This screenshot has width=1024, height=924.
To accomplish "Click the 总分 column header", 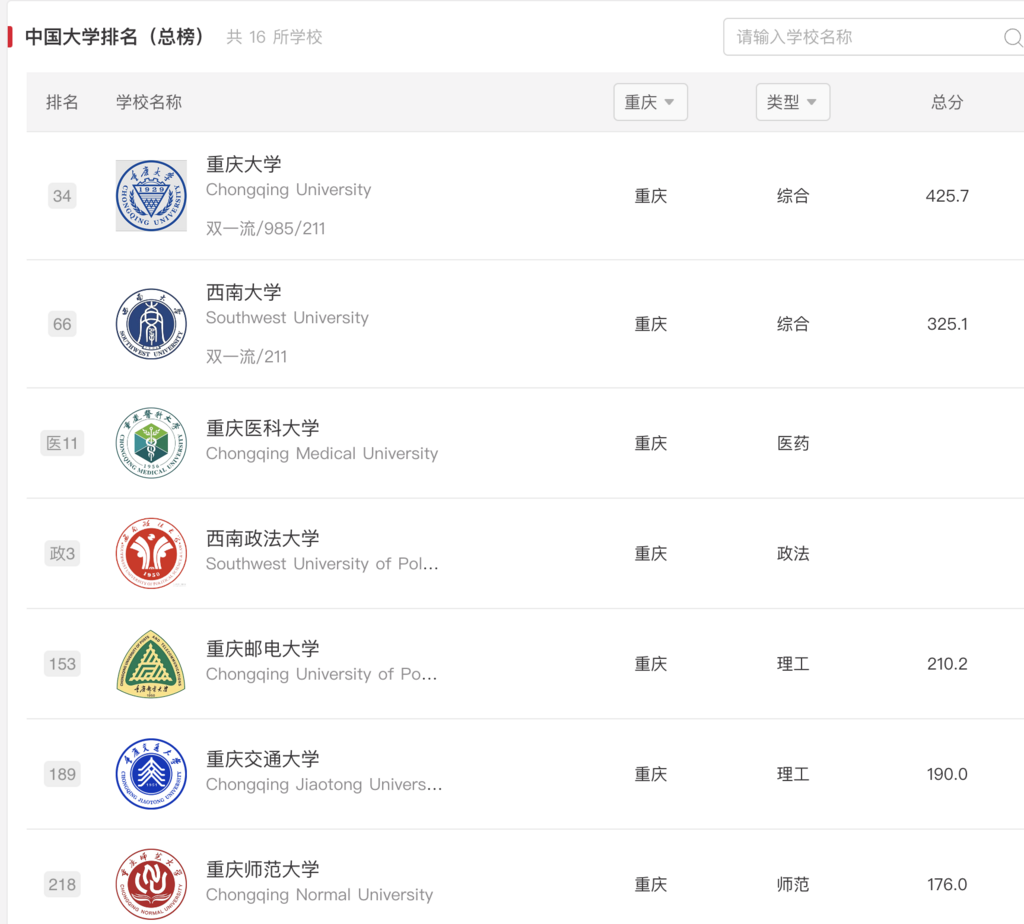I will (x=947, y=102).
